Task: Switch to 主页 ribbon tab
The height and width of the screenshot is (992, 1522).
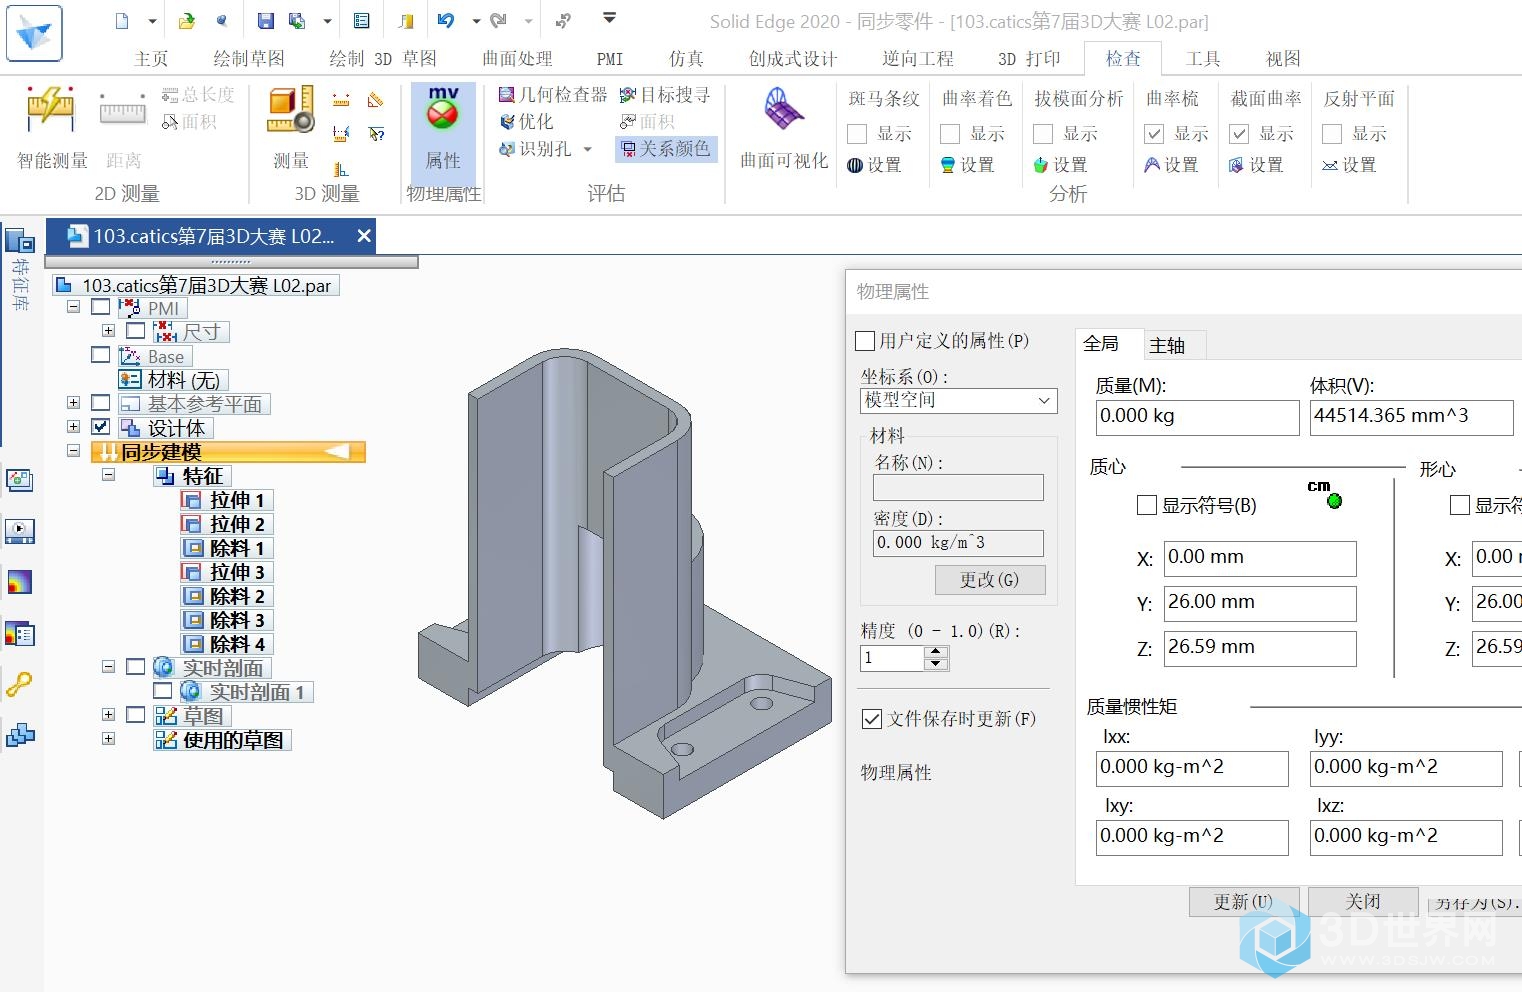Action: tap(151, 59)
